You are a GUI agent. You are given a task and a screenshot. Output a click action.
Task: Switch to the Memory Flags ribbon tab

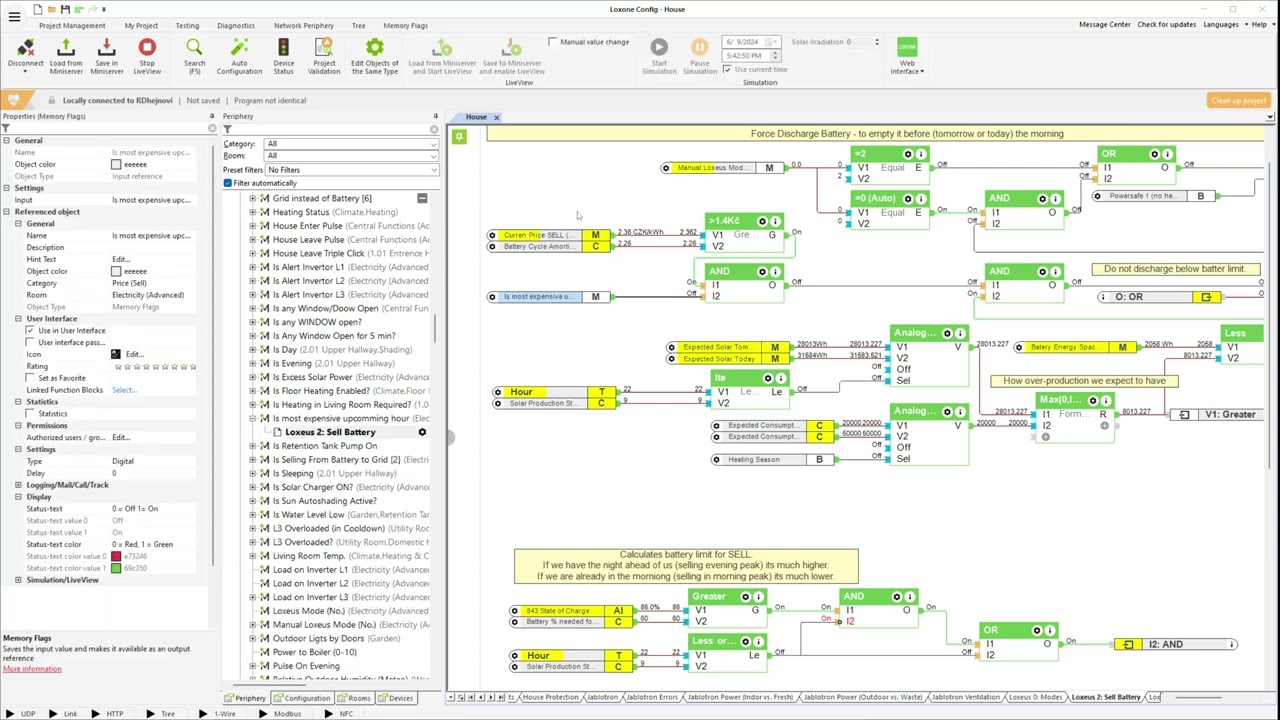click(x=405, y=25)
